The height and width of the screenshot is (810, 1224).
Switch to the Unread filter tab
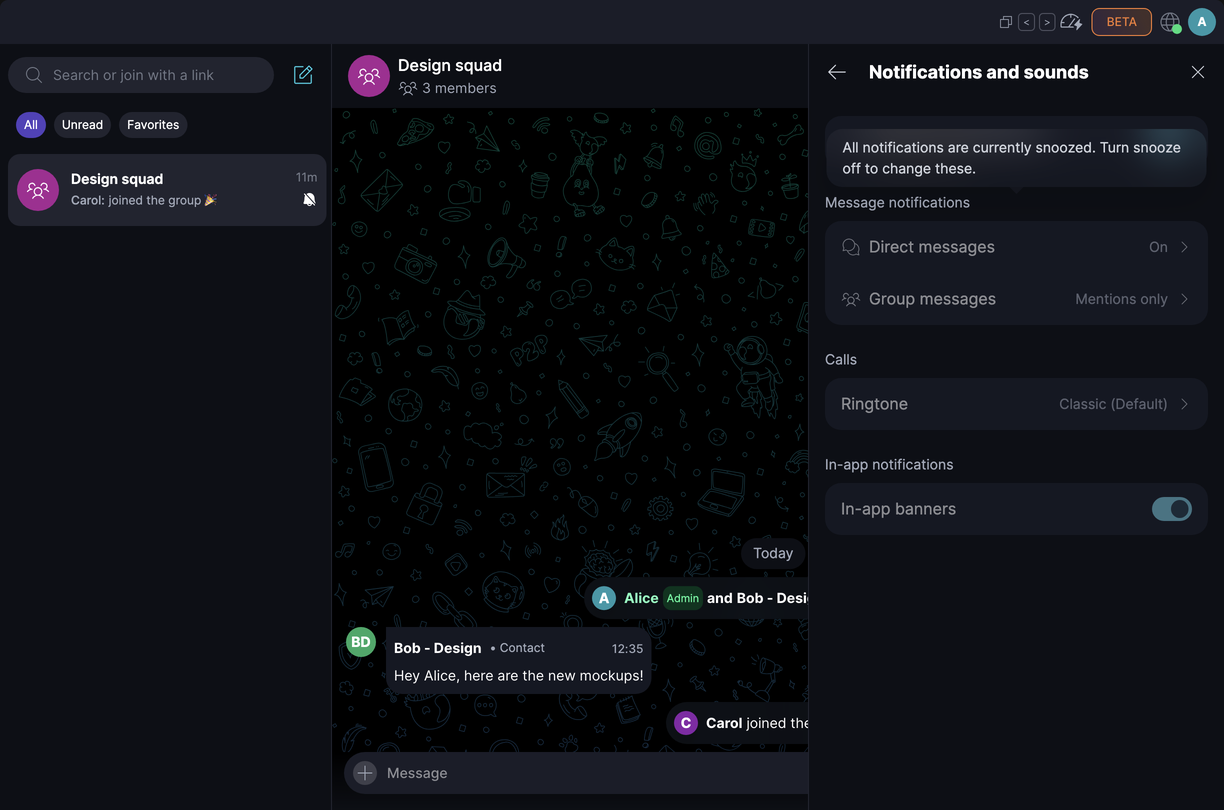pos(82,125)
